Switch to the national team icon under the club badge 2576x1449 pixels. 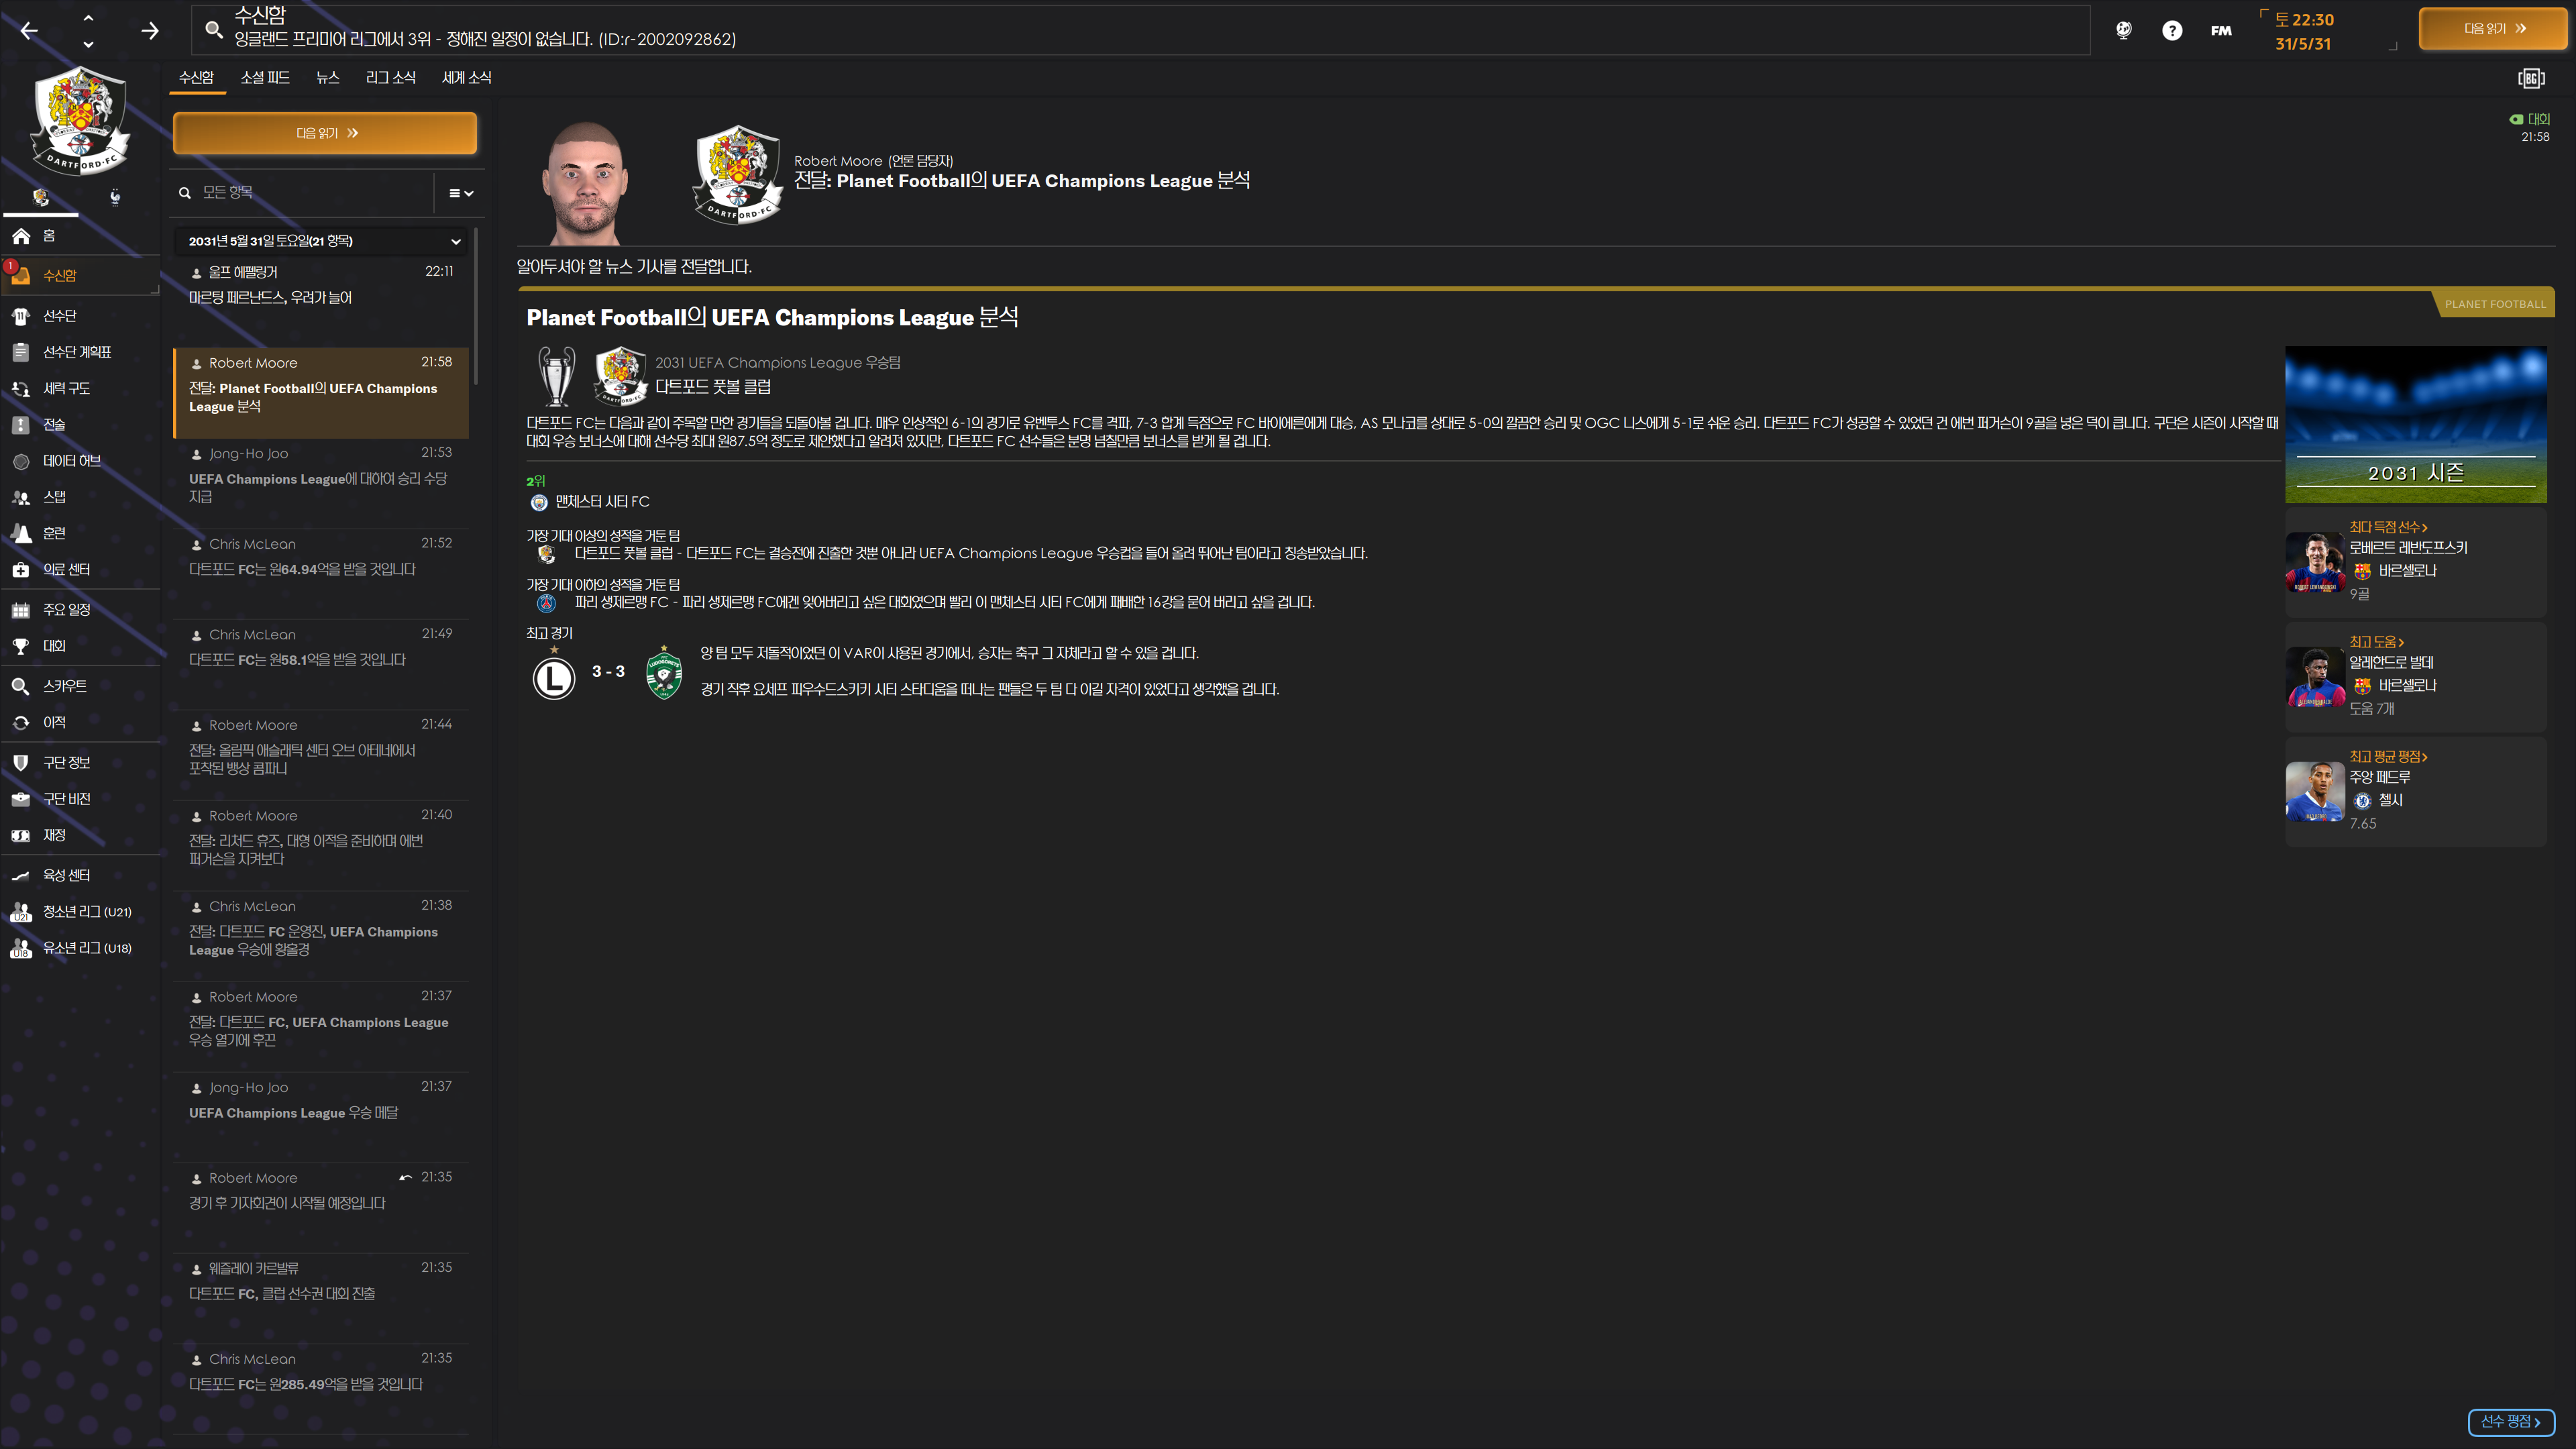click(x=115, y=197)
